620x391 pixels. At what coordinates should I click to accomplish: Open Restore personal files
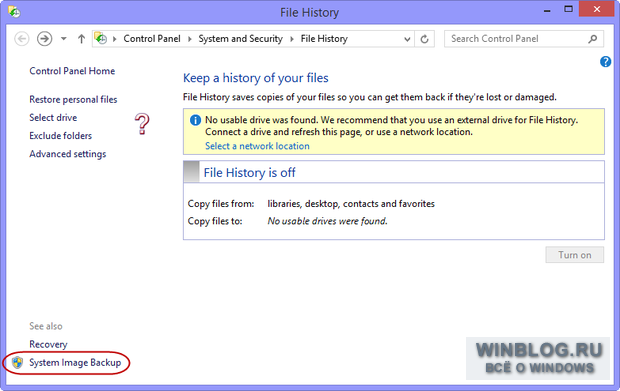pyautogui.click(x=73, y=100)
